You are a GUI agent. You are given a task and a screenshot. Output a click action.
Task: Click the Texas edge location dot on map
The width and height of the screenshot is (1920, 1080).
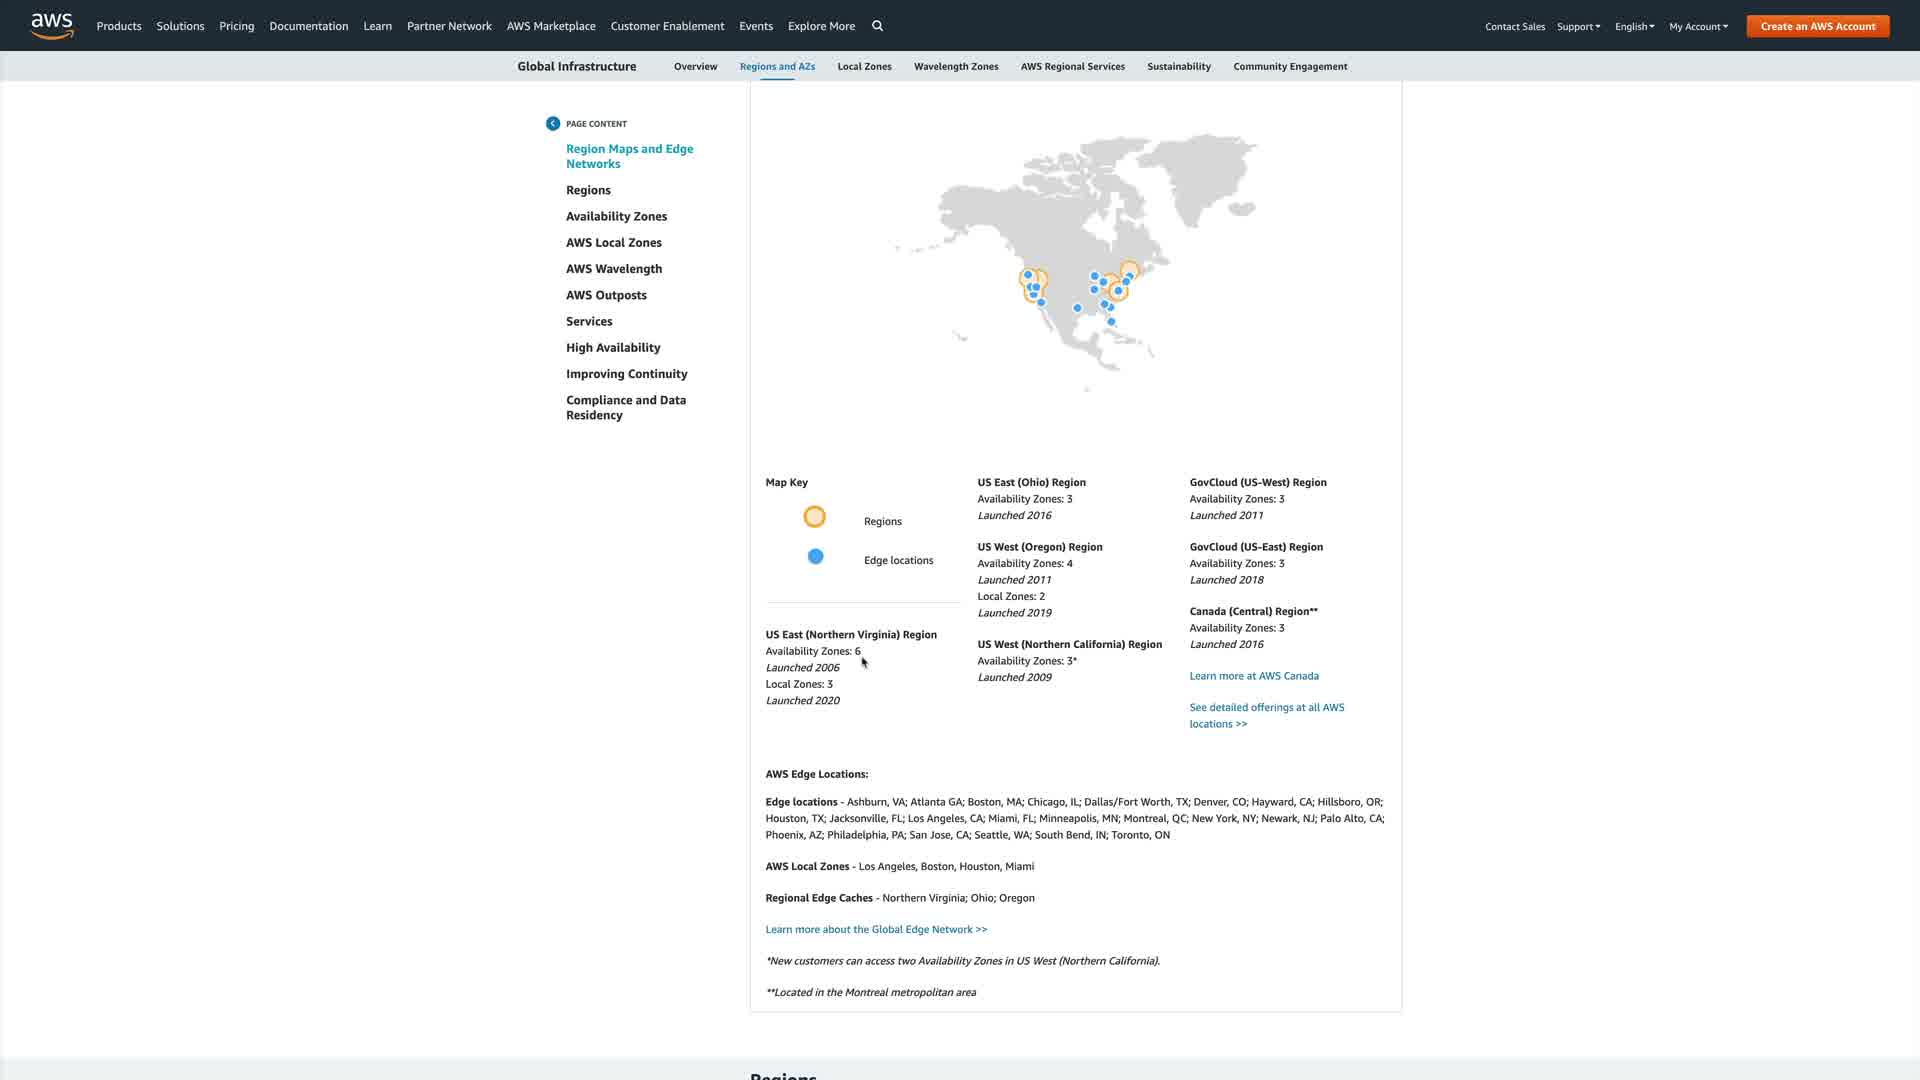pyautogui.click(x=1077, y=308)
